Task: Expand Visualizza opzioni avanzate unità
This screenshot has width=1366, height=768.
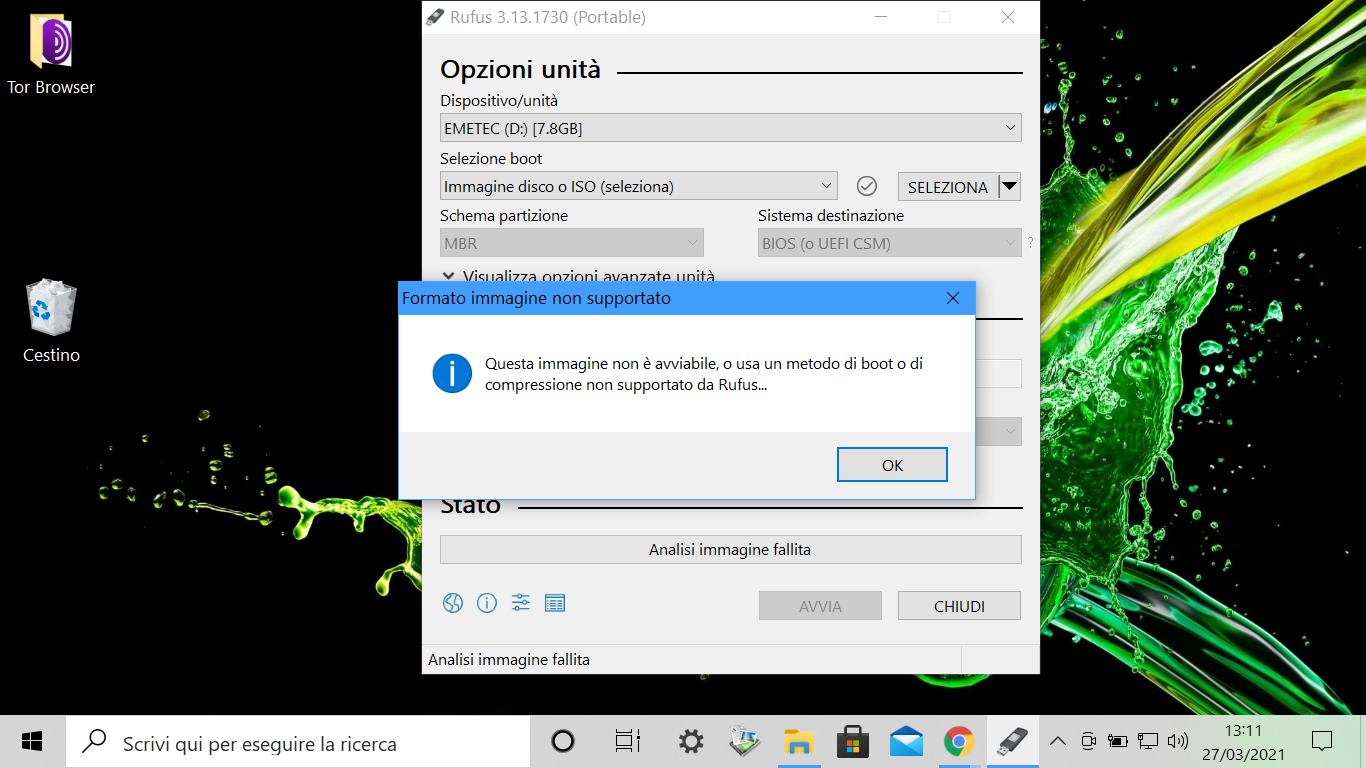Action: point(578,276)
